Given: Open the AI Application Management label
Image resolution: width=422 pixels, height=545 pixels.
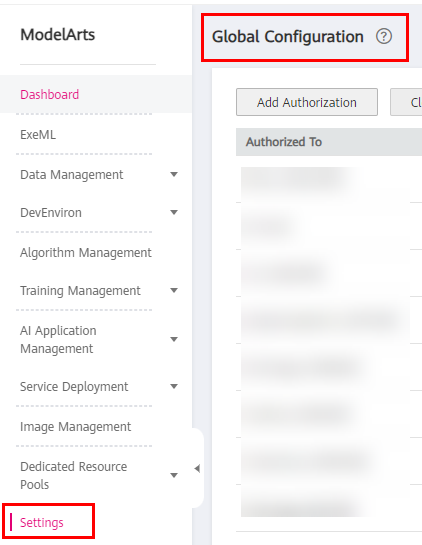Looking at the screenshot, I should [58, 340].
